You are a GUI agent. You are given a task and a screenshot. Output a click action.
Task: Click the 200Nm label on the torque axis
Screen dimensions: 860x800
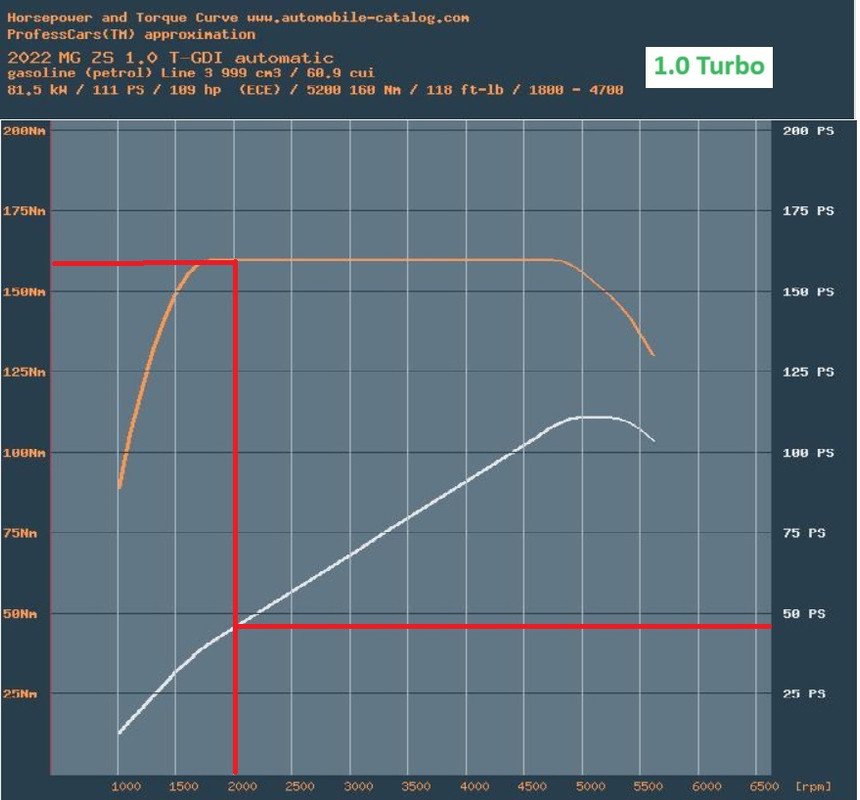pos(24,131)
